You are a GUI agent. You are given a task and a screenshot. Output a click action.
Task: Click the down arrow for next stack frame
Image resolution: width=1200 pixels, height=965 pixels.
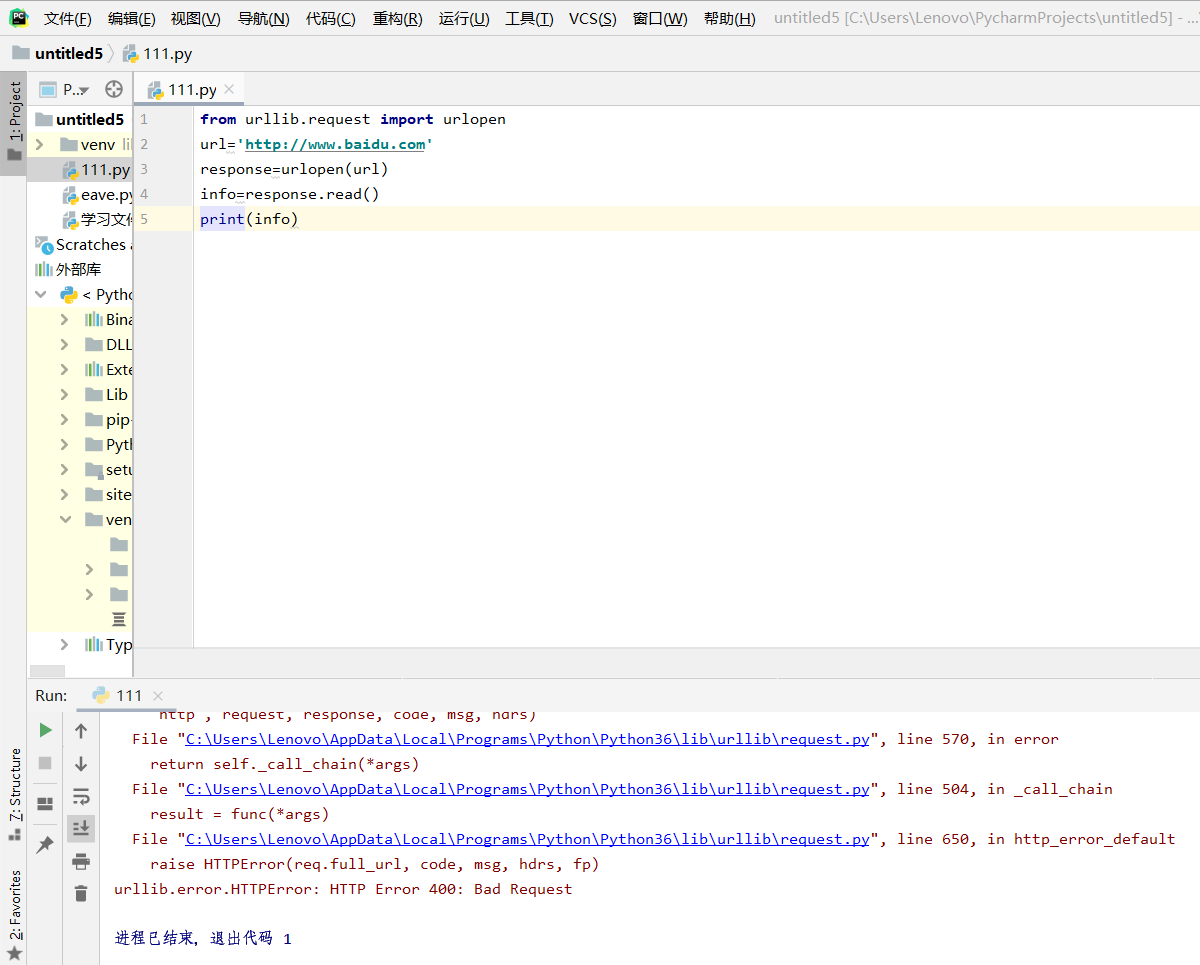(81, 764)
